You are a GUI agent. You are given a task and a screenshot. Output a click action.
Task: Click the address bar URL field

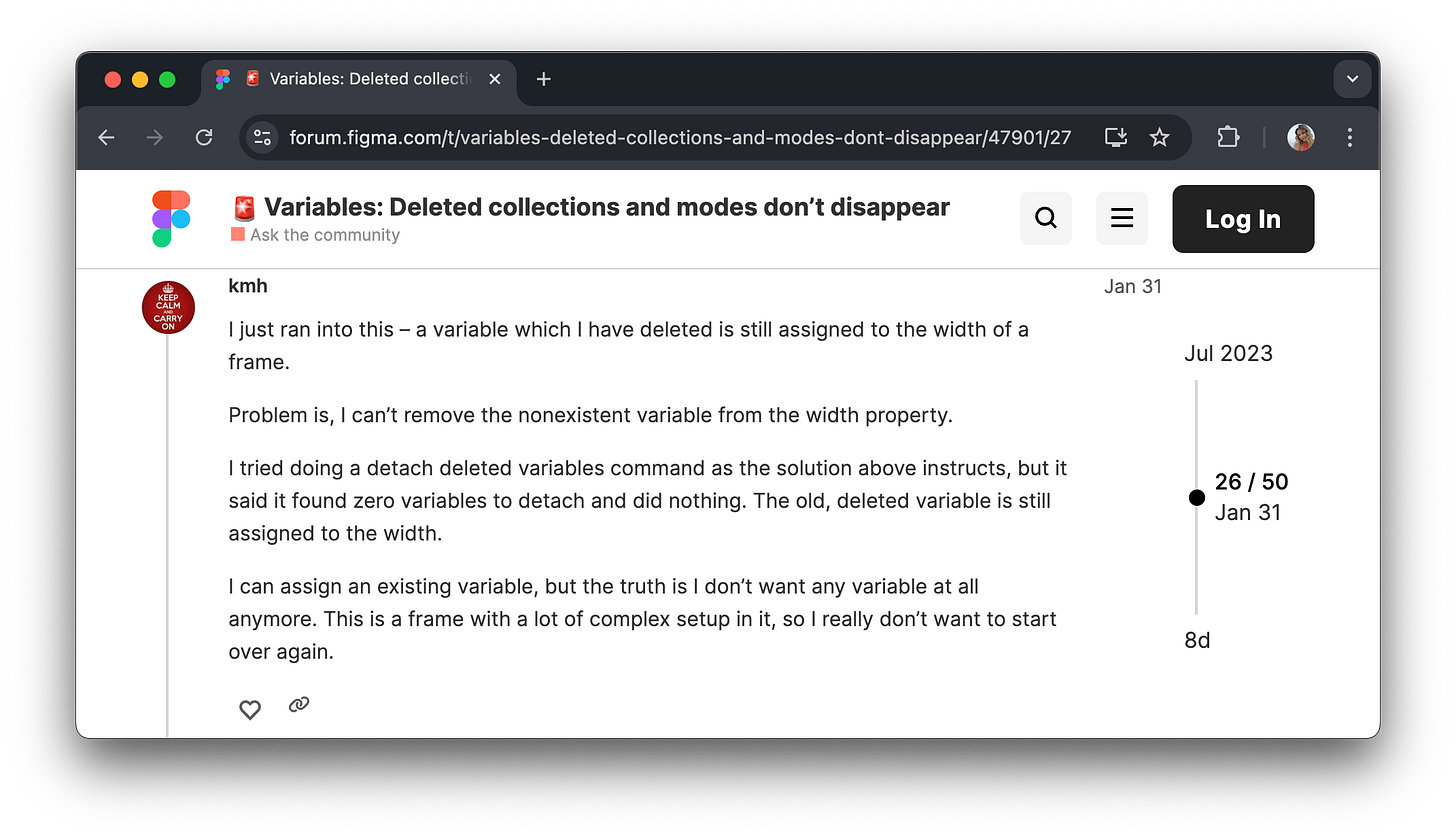680,137
